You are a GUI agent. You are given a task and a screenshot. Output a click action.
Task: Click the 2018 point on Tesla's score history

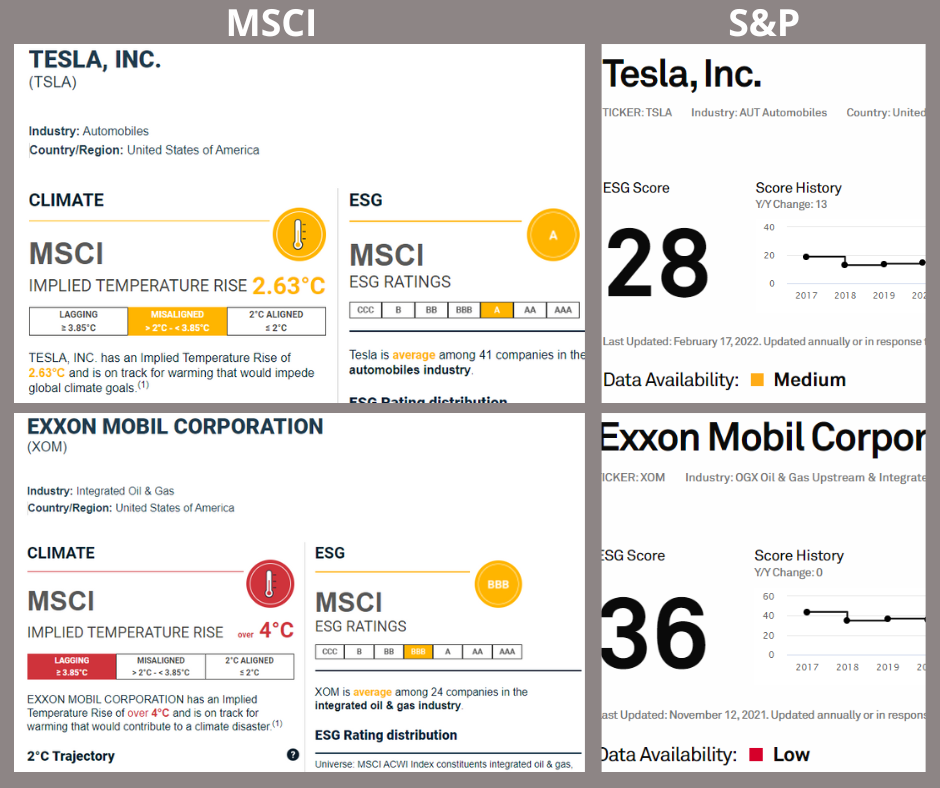[x=845, y=265]
